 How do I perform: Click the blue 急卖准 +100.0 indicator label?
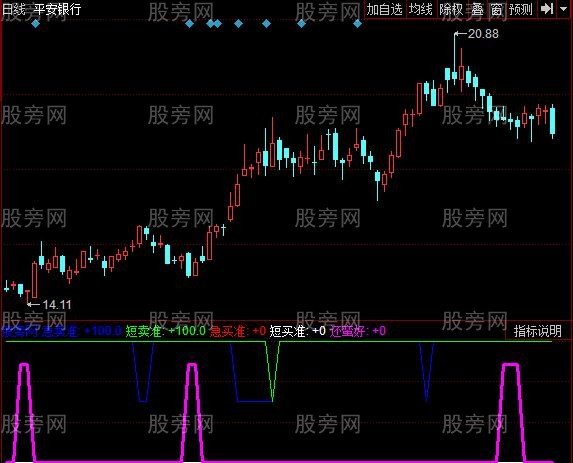pos(80,331)
